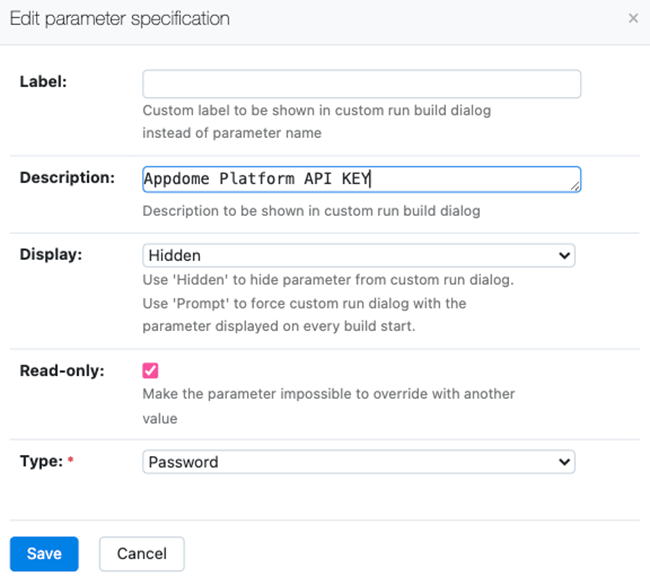Click the 'Use Hidden to hide parameter' hint
Screen dimensions: 650x585
pos(328,280)
